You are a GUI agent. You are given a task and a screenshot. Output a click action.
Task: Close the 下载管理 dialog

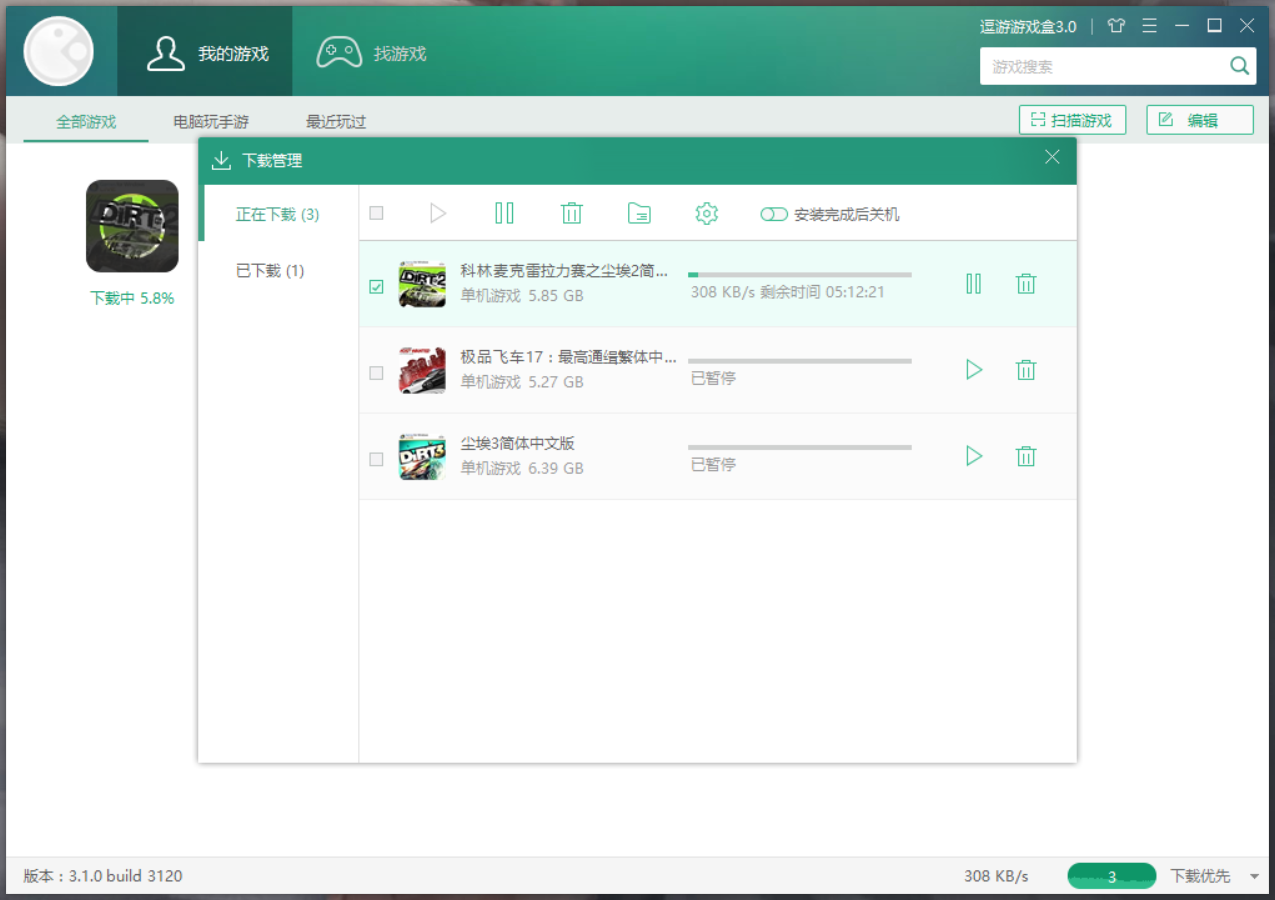pos(1052,157)
